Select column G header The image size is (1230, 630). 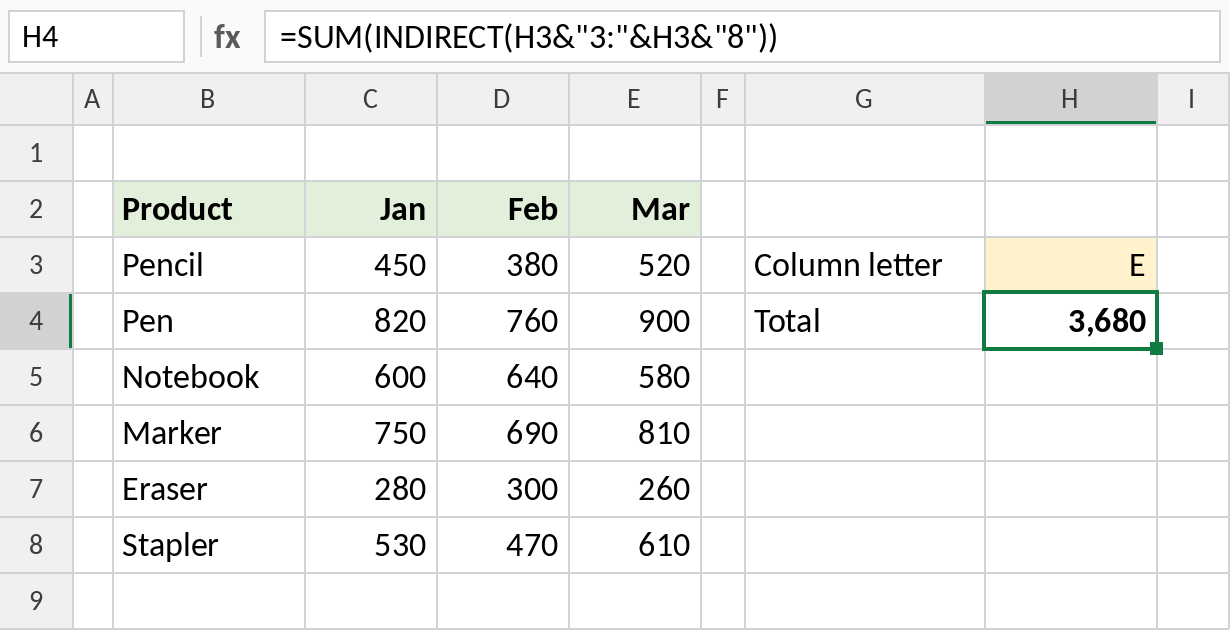pyautogui.click(x=865, y=98)
